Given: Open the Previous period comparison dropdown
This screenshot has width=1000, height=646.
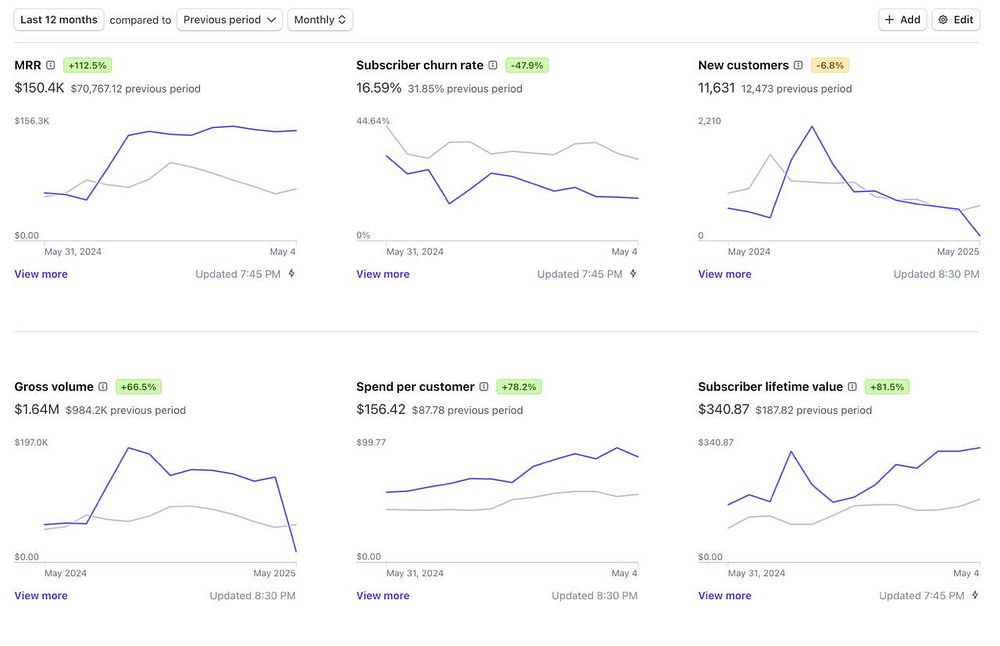Looking at the screenshot, I should coord(230,20).
